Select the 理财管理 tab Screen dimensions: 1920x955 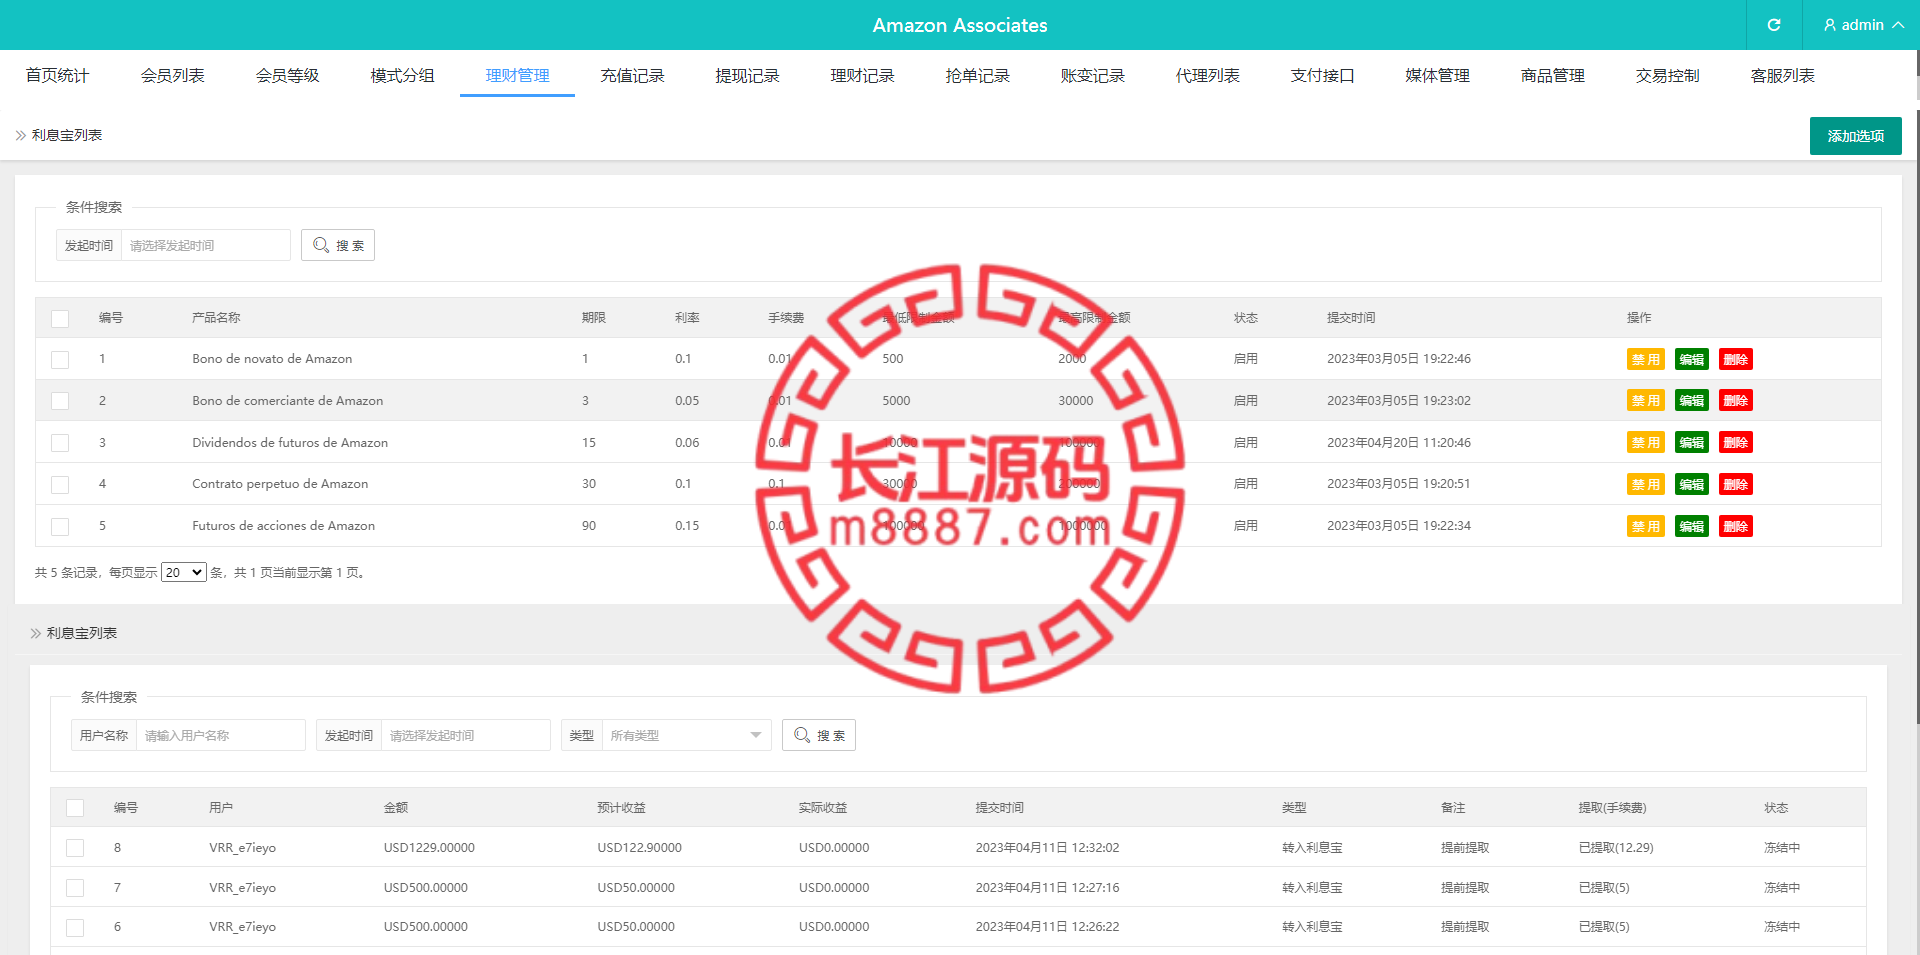point(517,75)
